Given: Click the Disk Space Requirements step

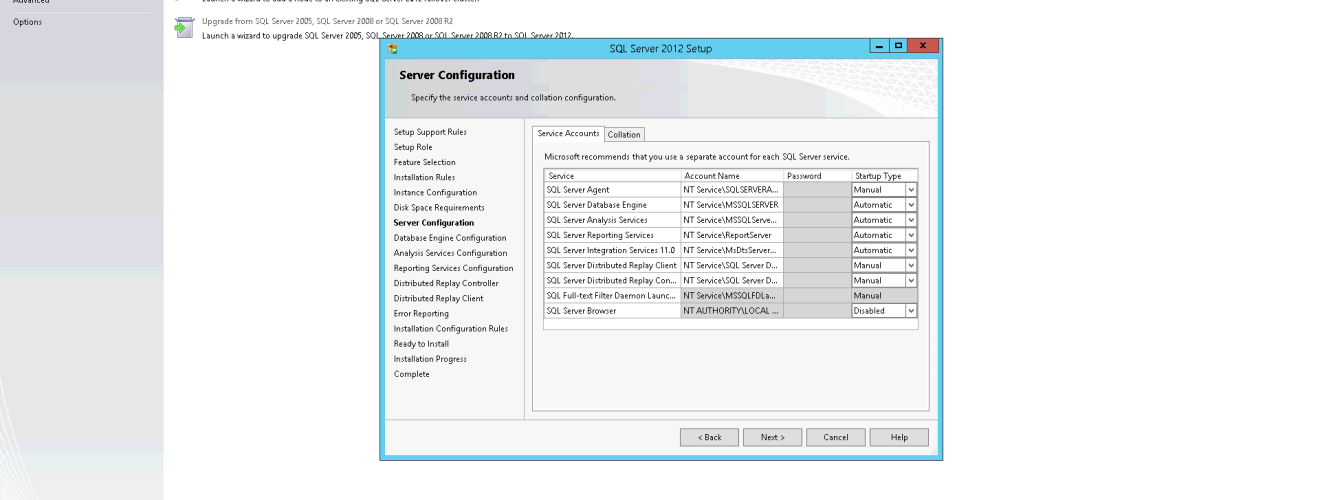Looking at the screenshot, I should [439, 207].
